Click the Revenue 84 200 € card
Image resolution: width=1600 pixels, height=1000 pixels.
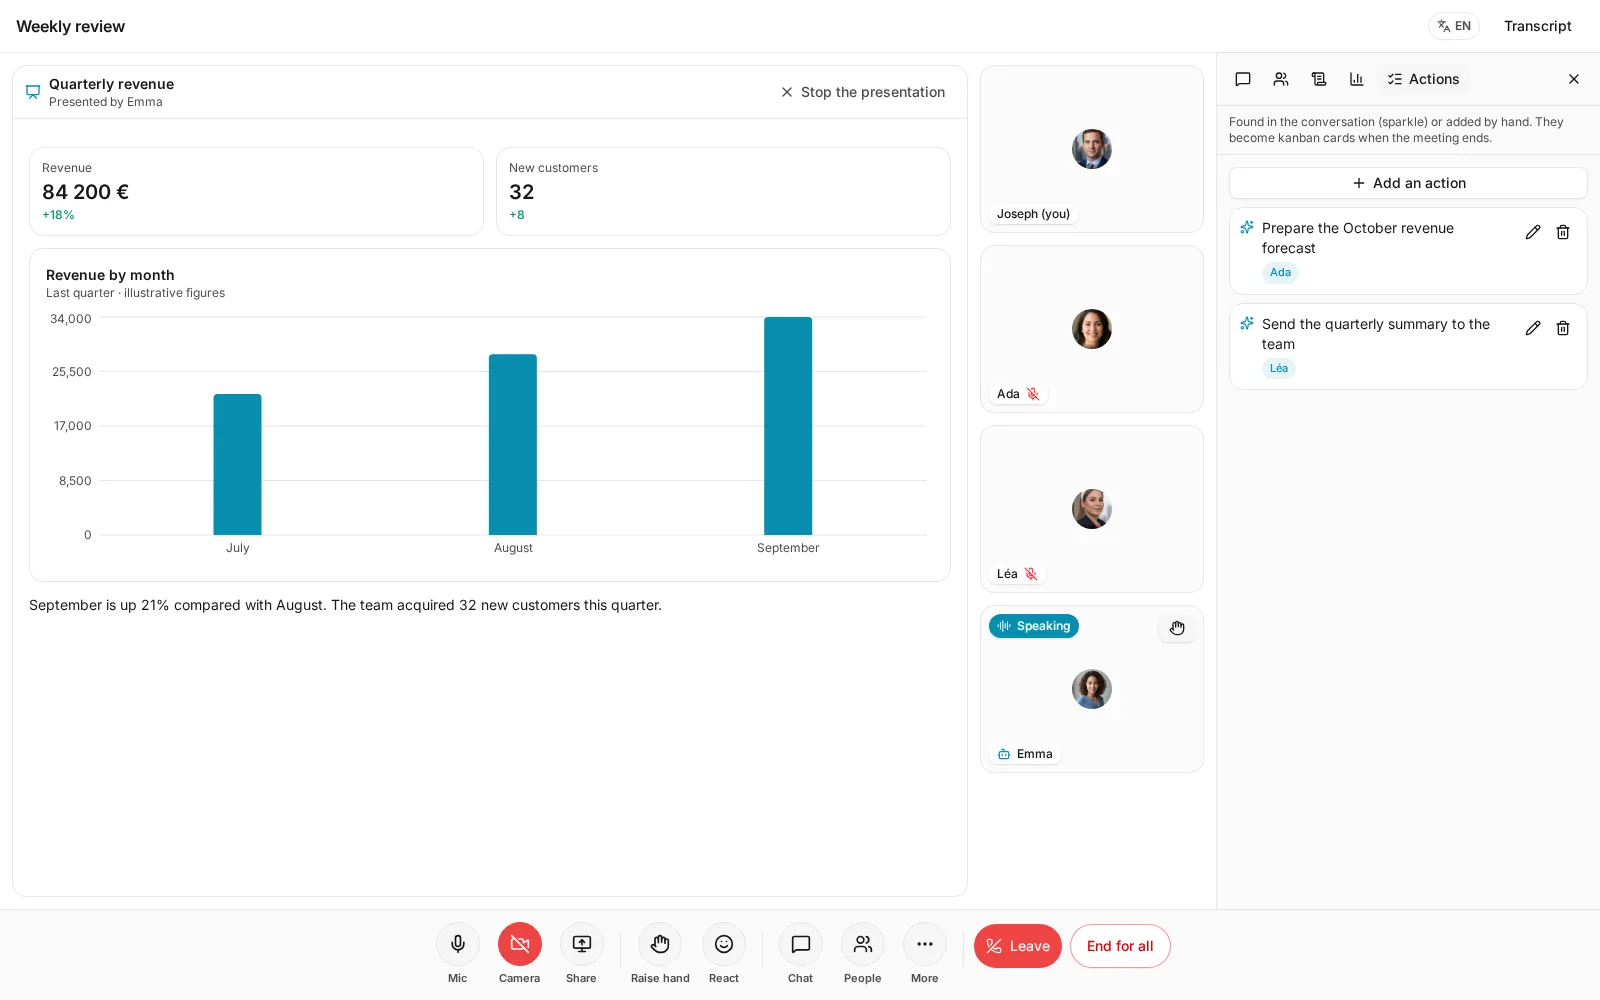(256, 192)
